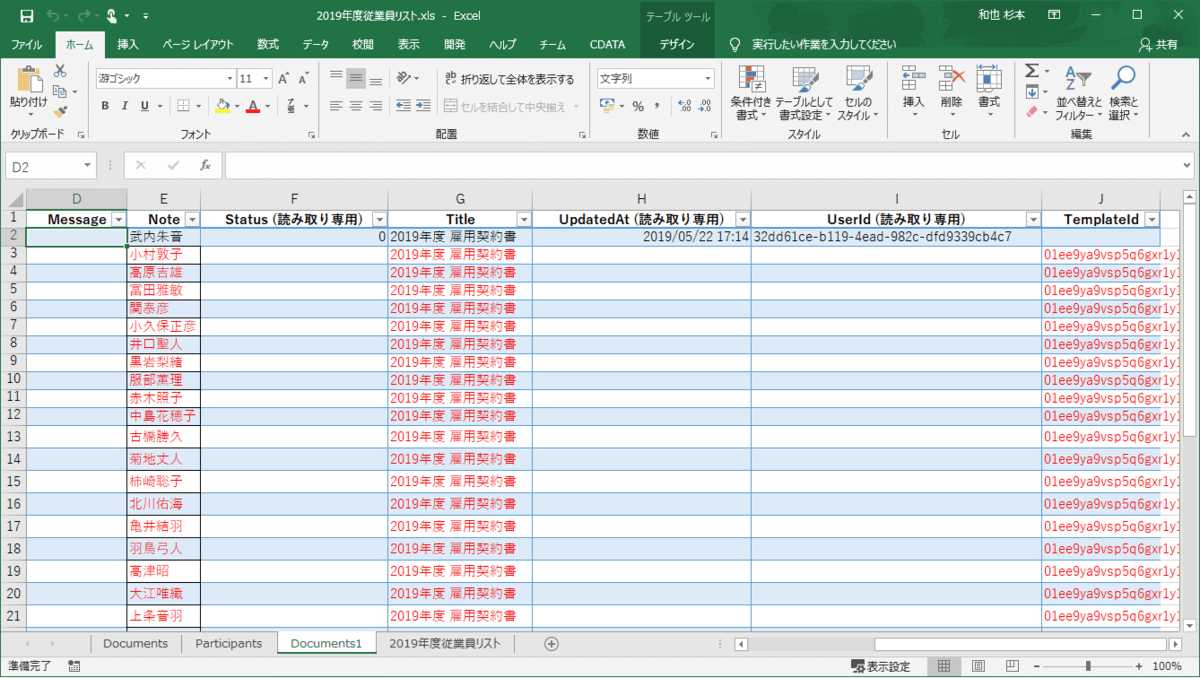Click the Cut scissors icon
The width and height of the screenshot is (1200, 678).
pyautogui.click(x=60, y=71)
